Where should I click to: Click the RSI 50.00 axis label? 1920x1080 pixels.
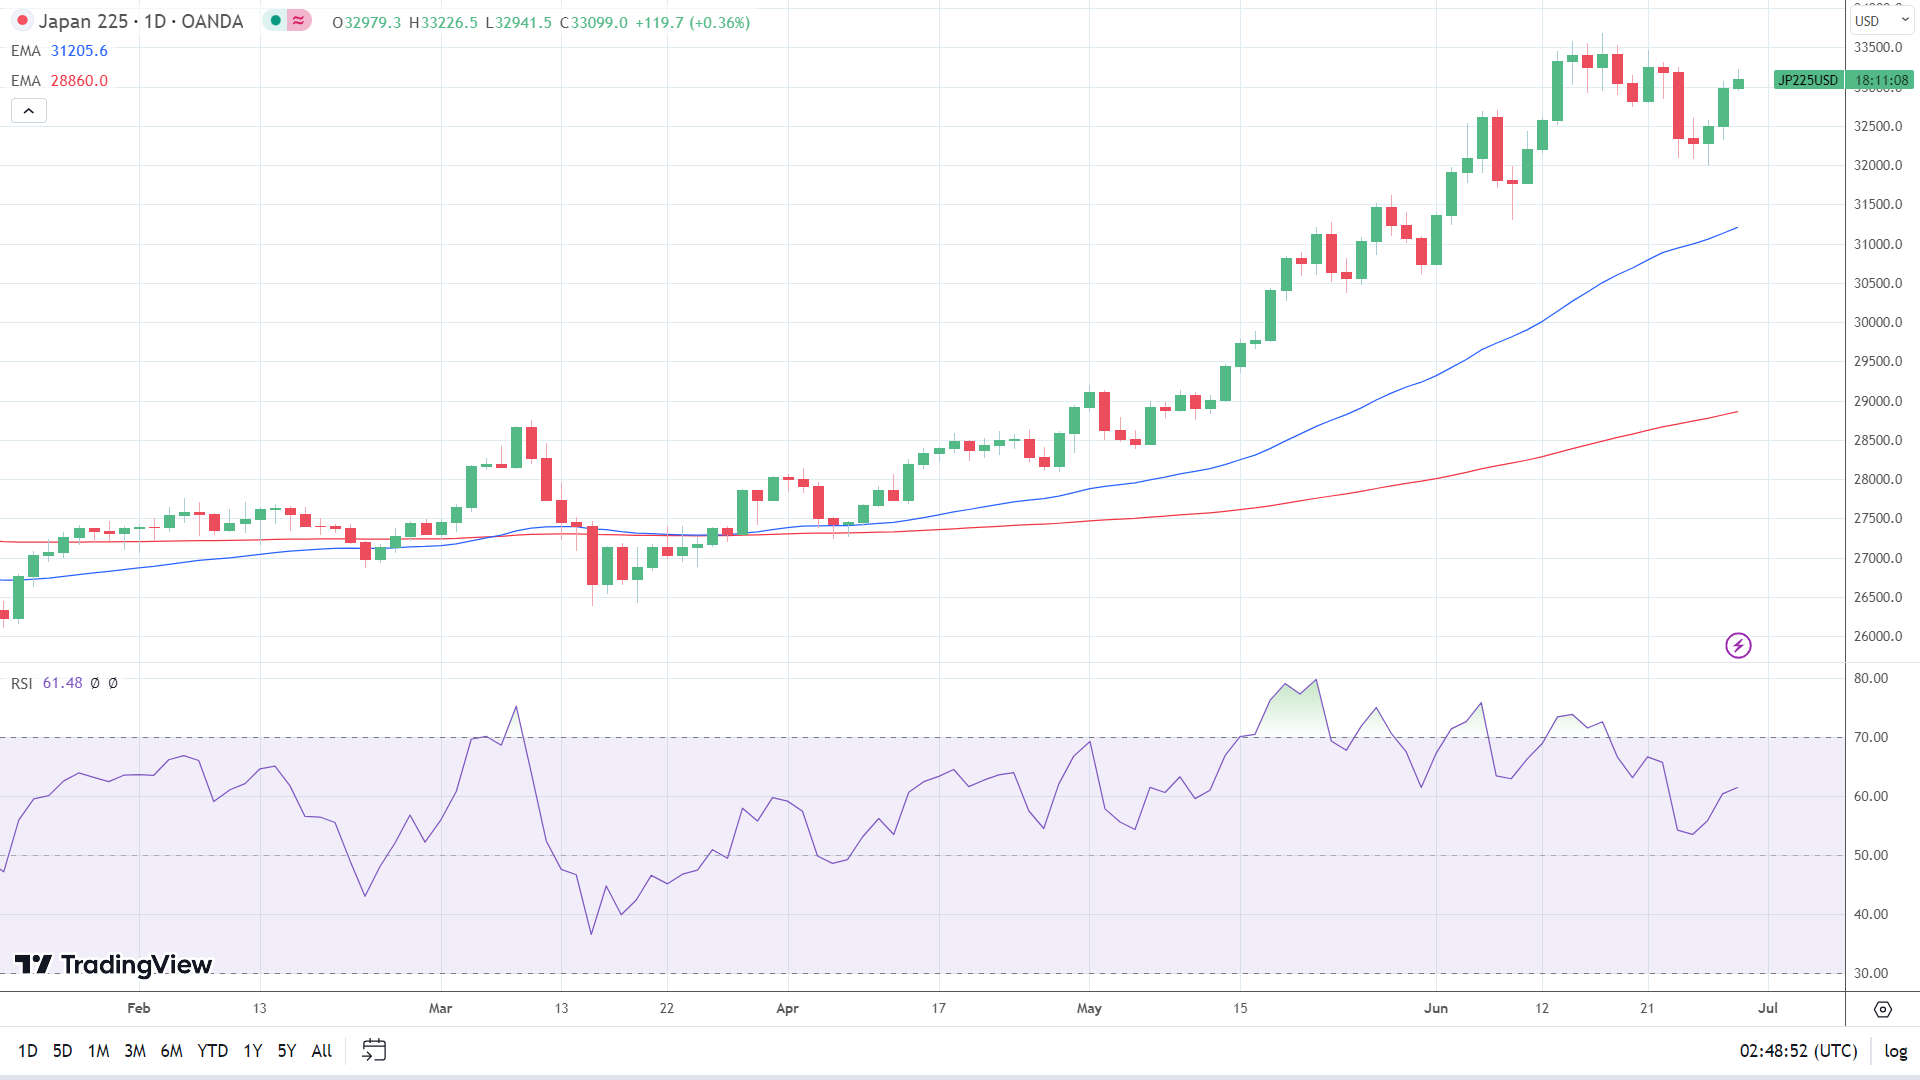[1871, 855]
